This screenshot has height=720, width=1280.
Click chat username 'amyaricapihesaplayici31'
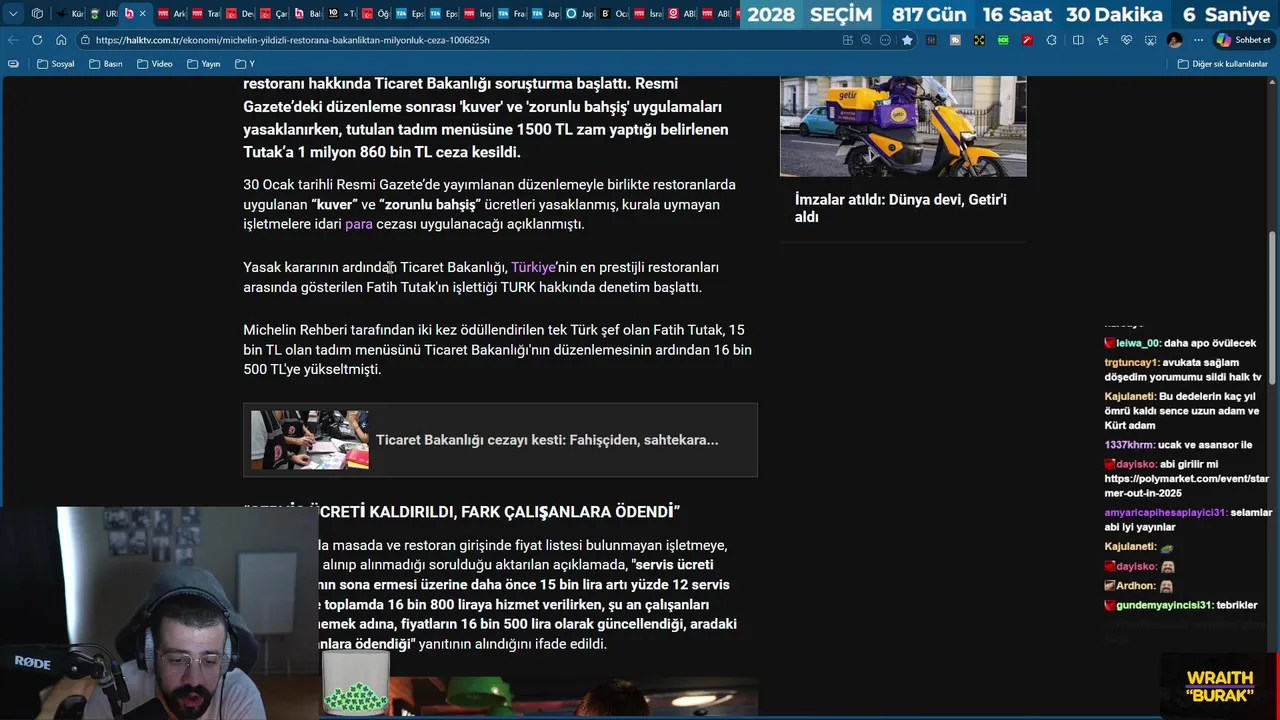pyautogui.click(x=1165, y=512)
